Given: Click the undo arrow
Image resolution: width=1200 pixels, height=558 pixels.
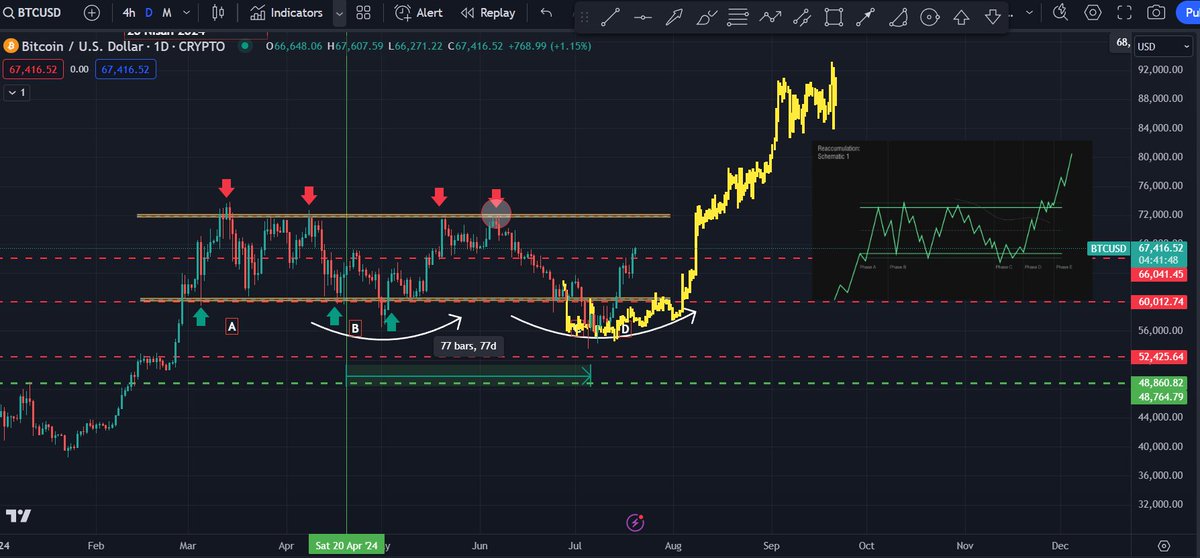Looking at the screenshot, I should [x=545, y=13].
